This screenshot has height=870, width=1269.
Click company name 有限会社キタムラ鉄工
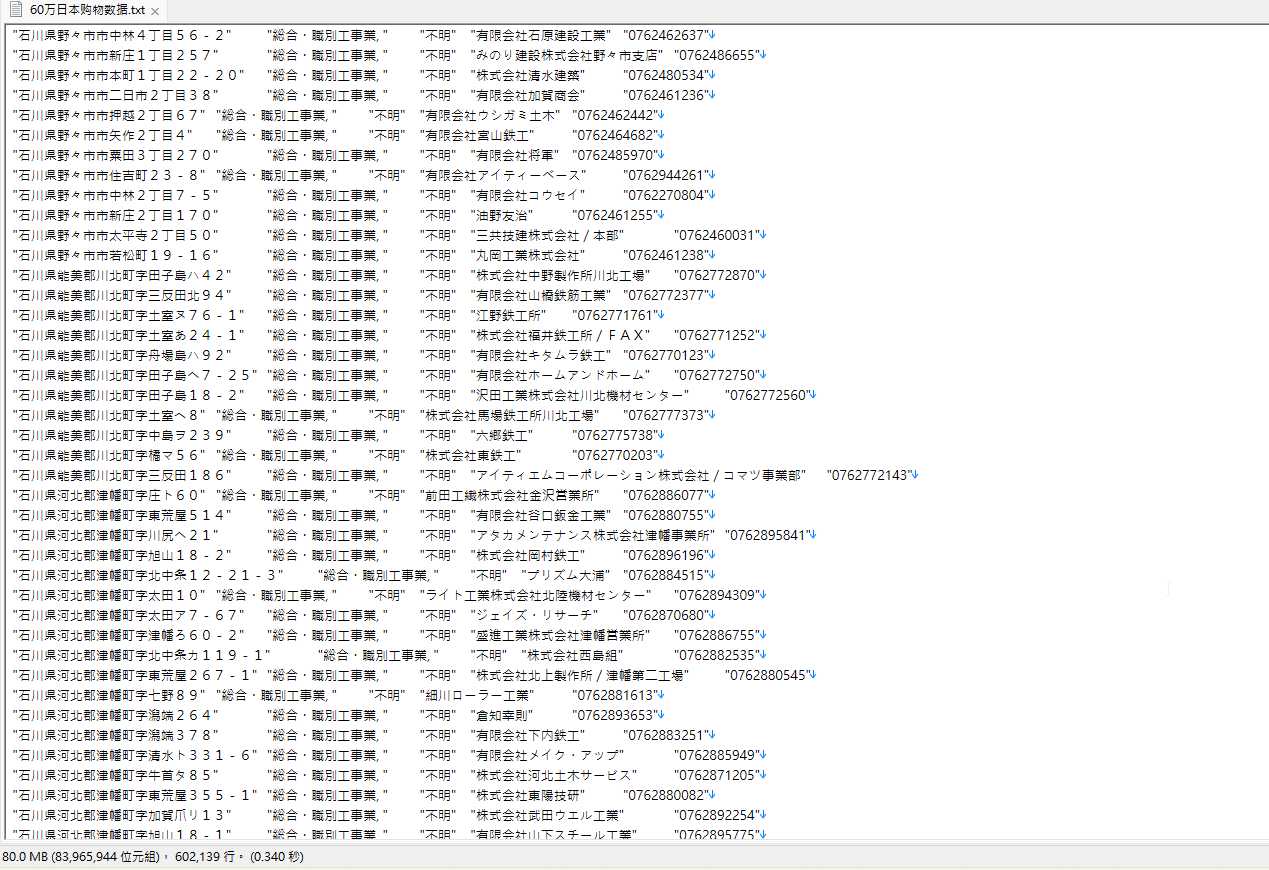point(542,355)
